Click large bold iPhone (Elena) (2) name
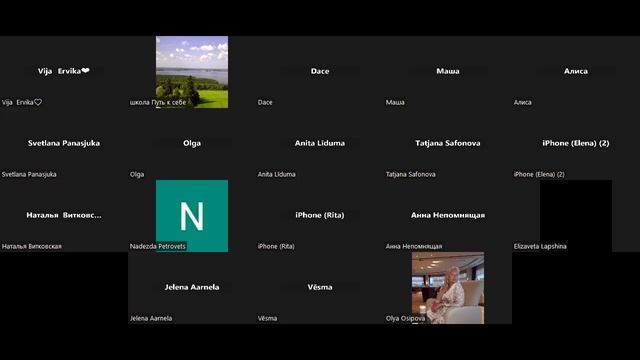This screenshot has height=360, width=640. 576,143
